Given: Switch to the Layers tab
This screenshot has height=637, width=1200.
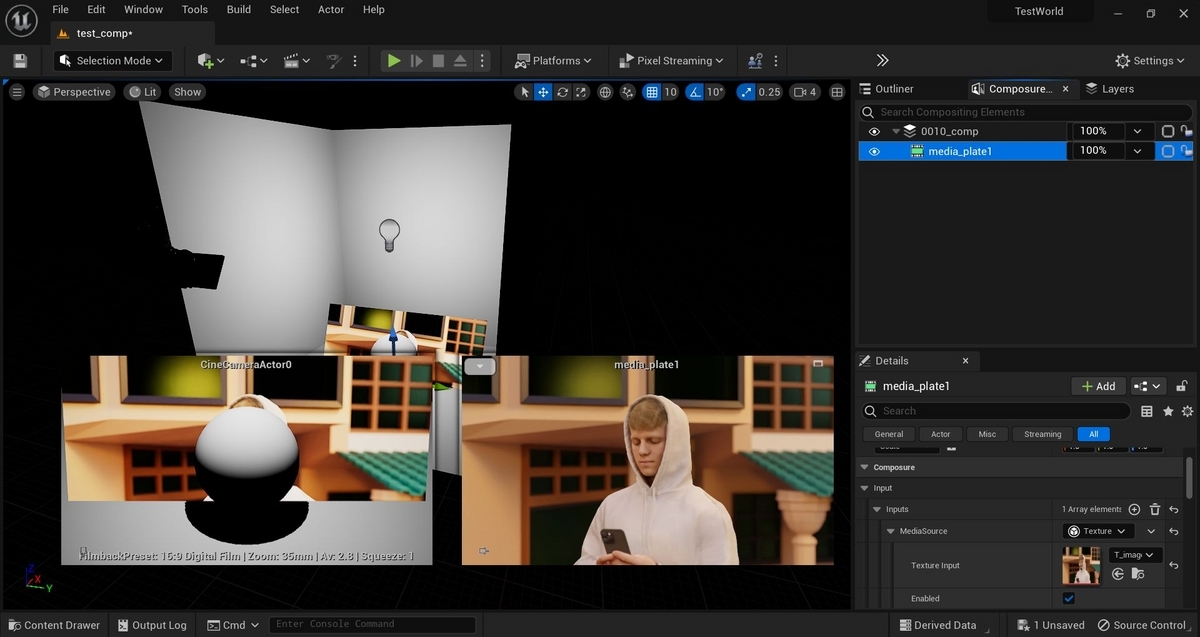Looking at the screenshot, I should (x=1110, y=89).
